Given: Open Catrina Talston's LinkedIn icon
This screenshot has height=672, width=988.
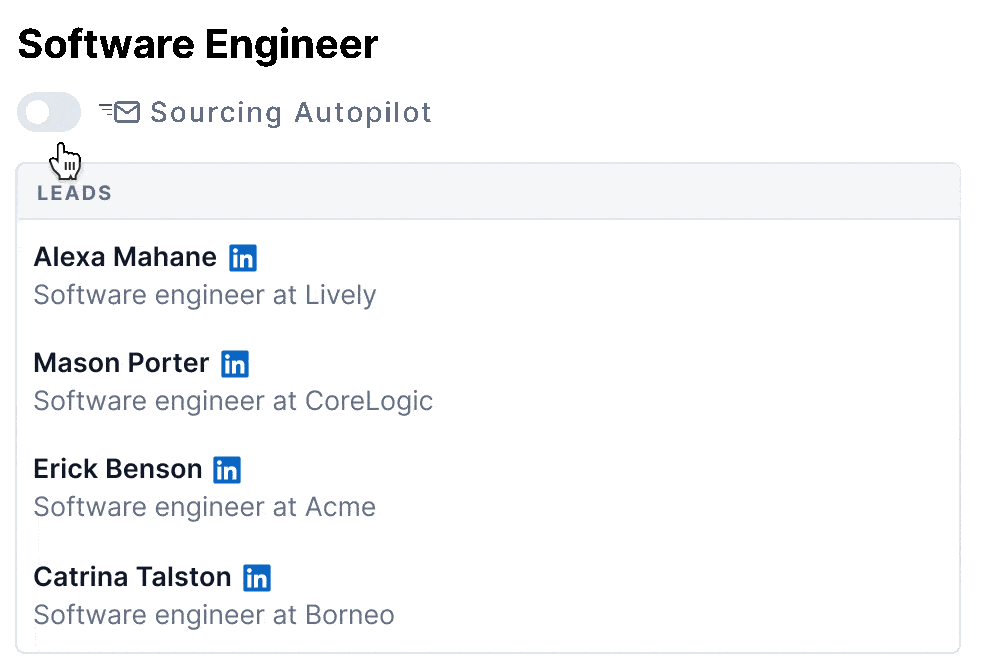Looking at the screenshot, I should click(257, 577).
